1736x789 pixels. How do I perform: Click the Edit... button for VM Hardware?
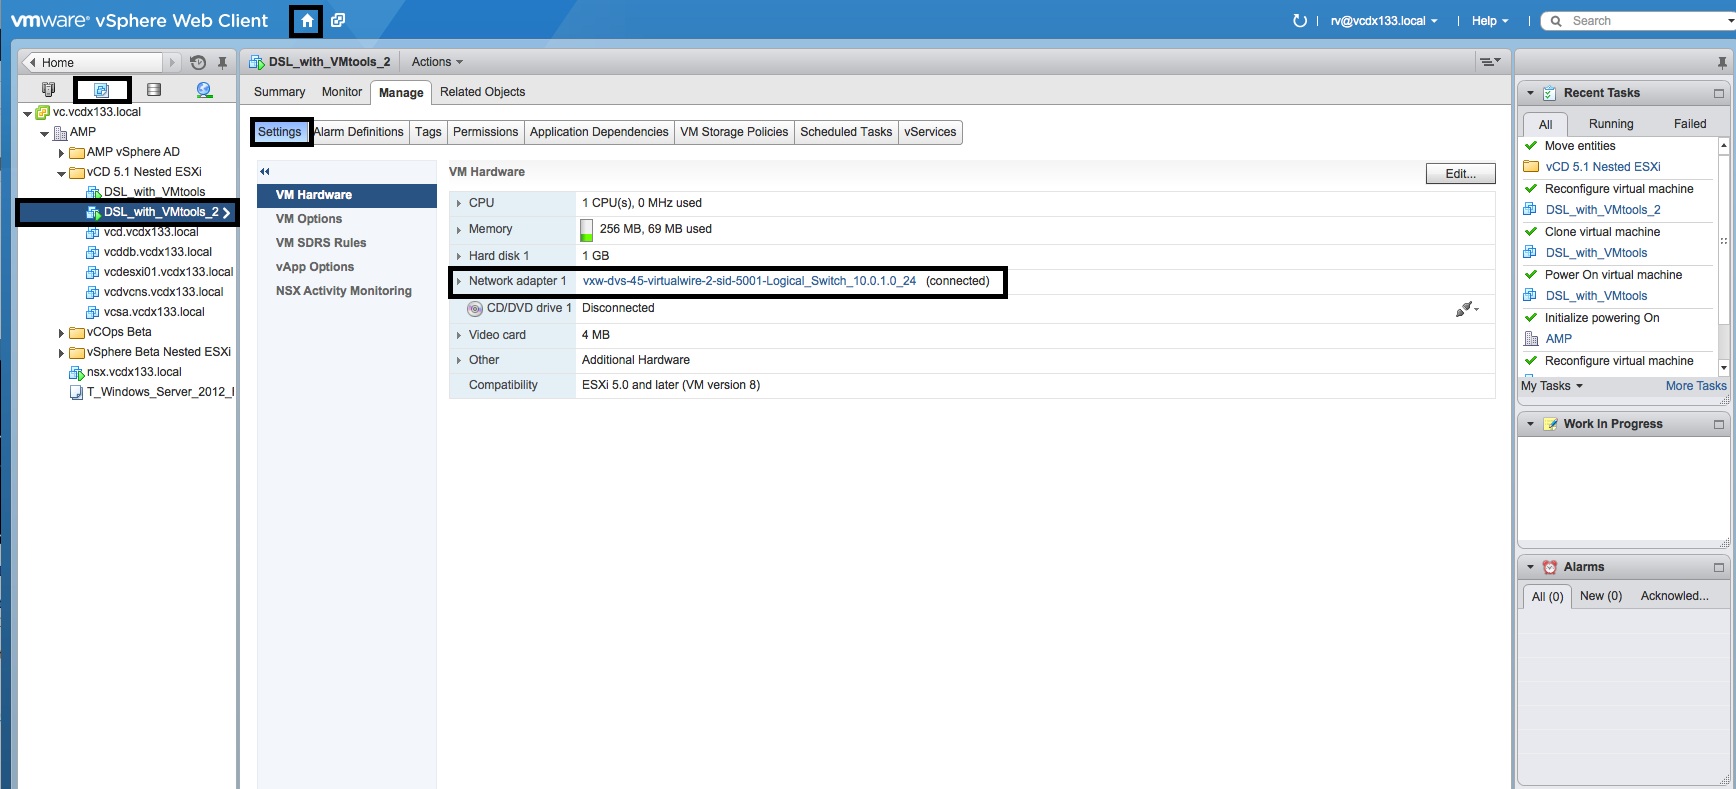point(1460,174)
